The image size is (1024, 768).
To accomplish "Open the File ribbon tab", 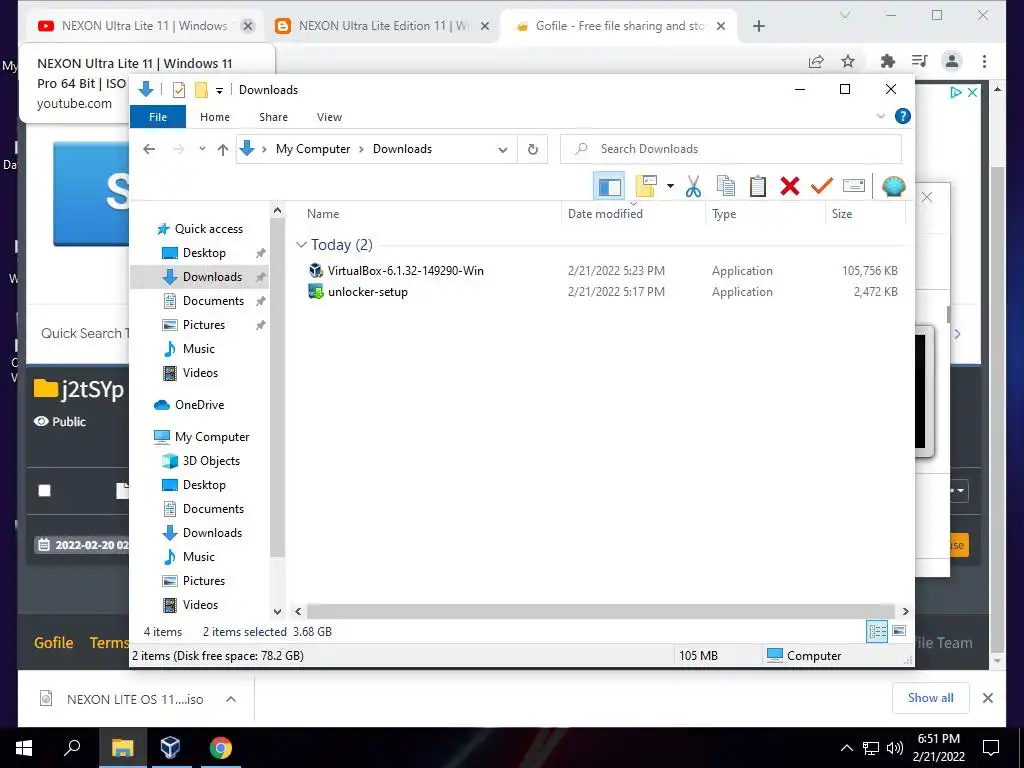I will 158,117.
